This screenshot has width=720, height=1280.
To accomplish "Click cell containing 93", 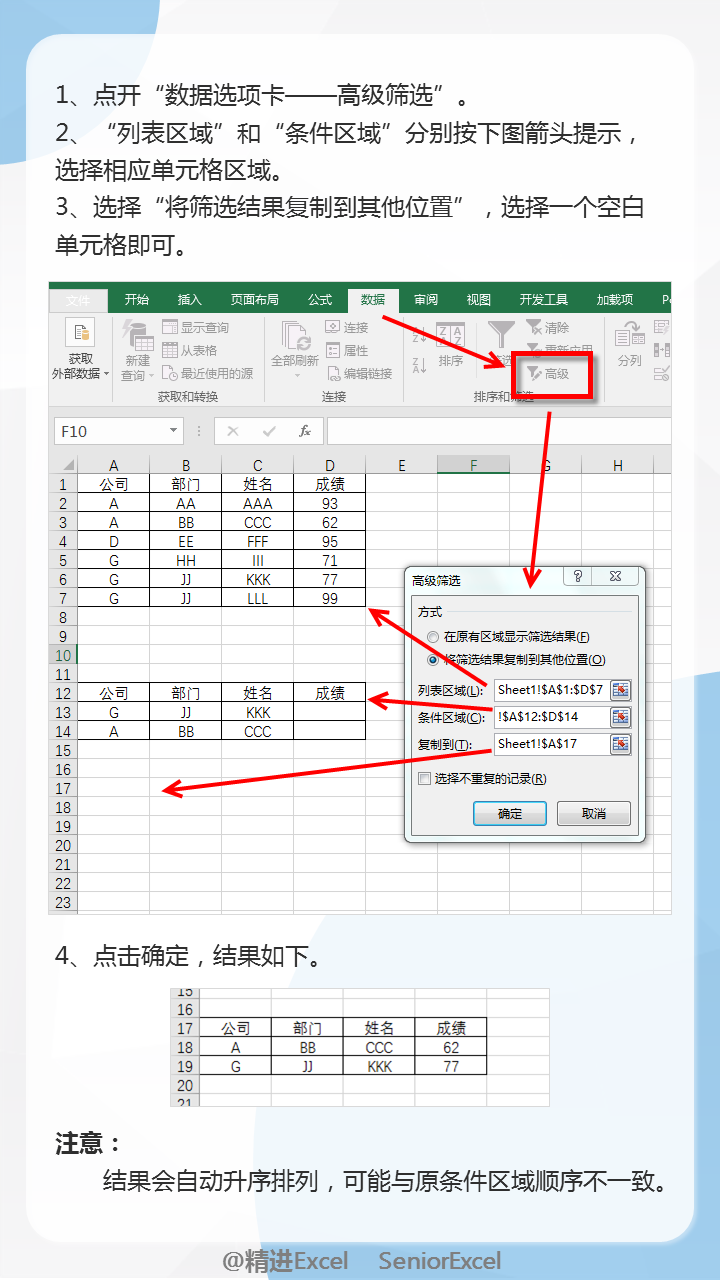I will tap(330, 503).
